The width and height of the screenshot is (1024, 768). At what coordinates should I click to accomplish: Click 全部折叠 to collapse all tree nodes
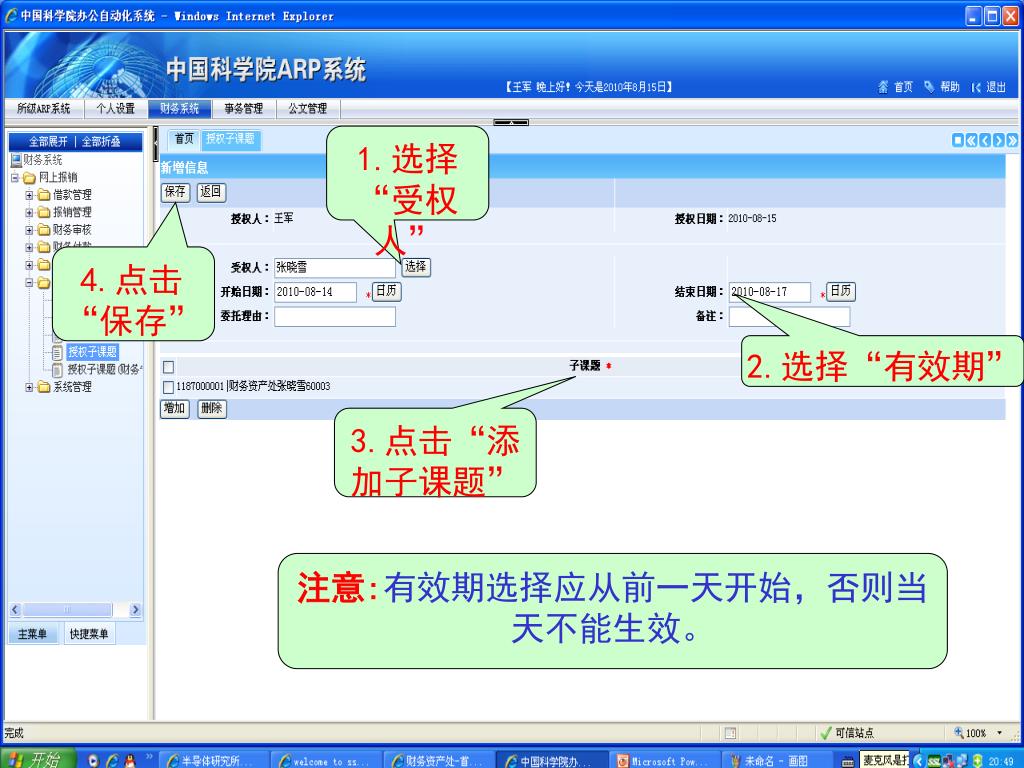click(101, 142)
